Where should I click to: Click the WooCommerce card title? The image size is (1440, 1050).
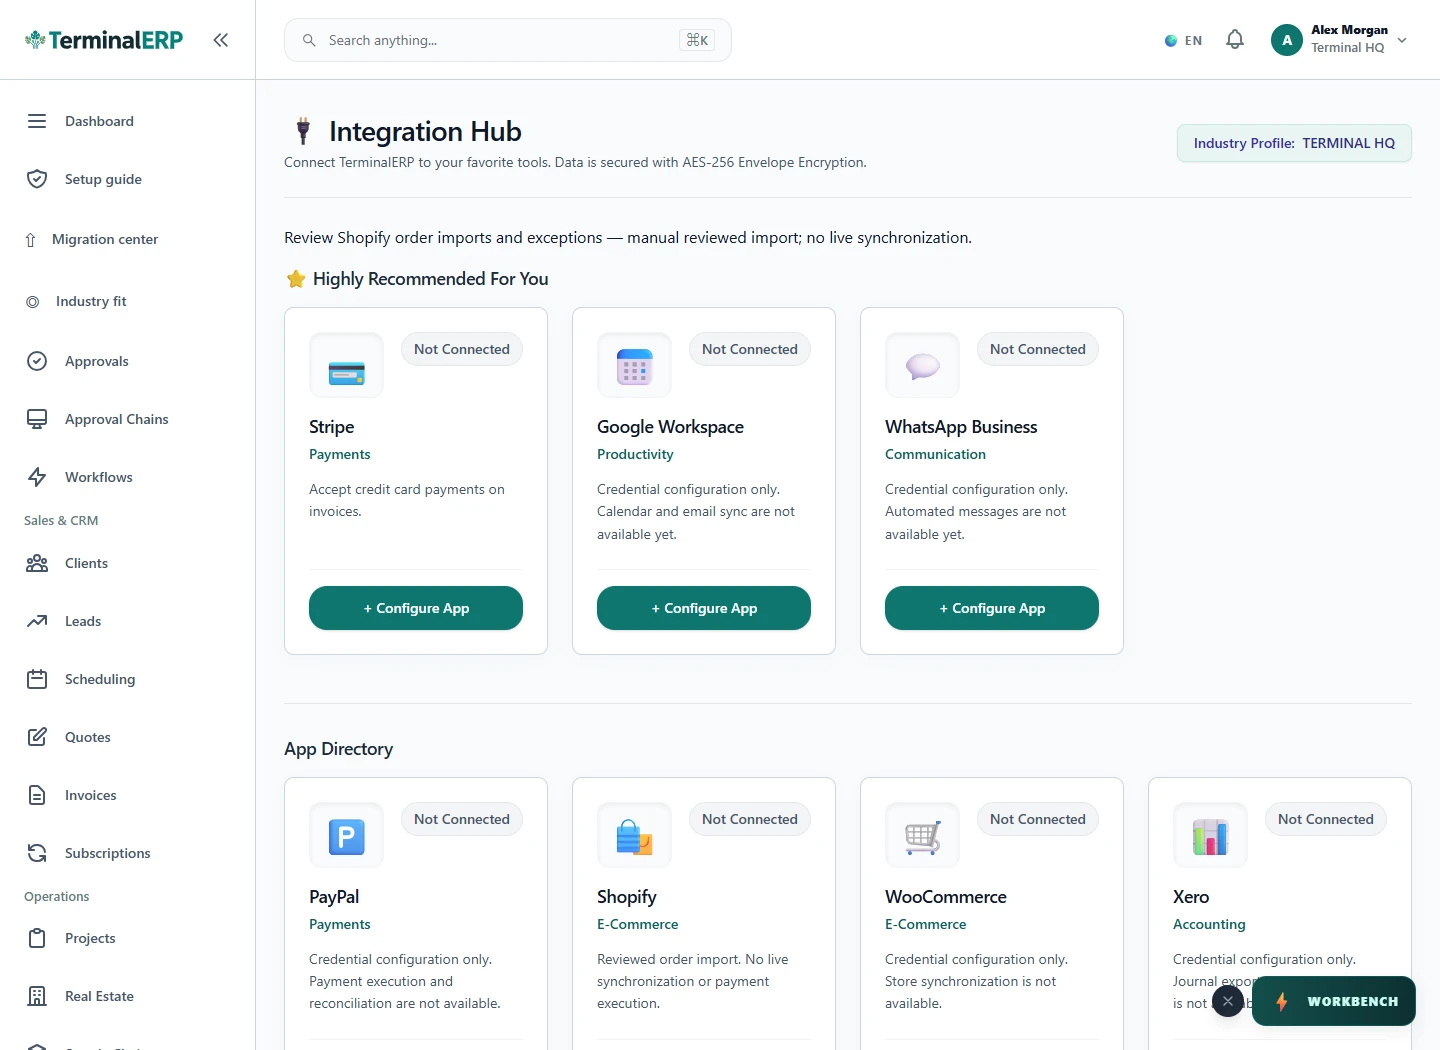pos(946,897)
